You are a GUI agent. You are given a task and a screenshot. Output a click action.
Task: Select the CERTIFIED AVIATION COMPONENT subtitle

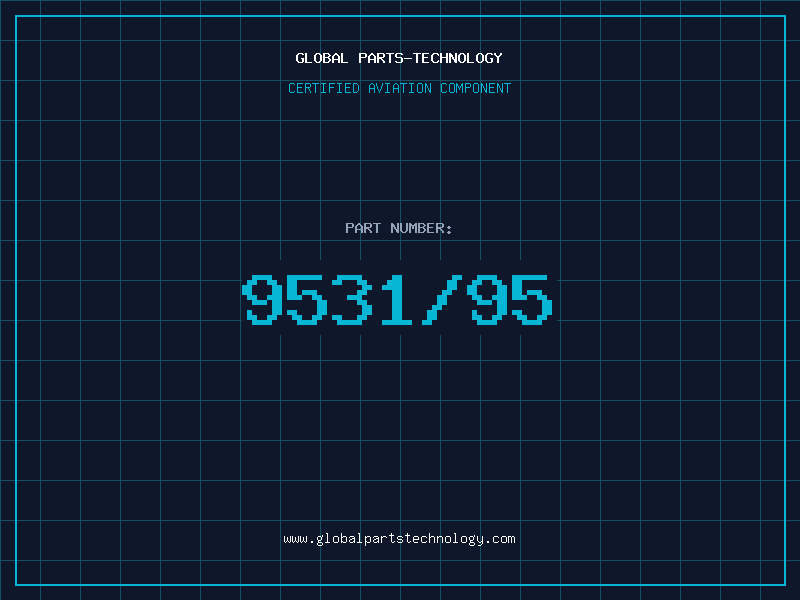[399, 88]
